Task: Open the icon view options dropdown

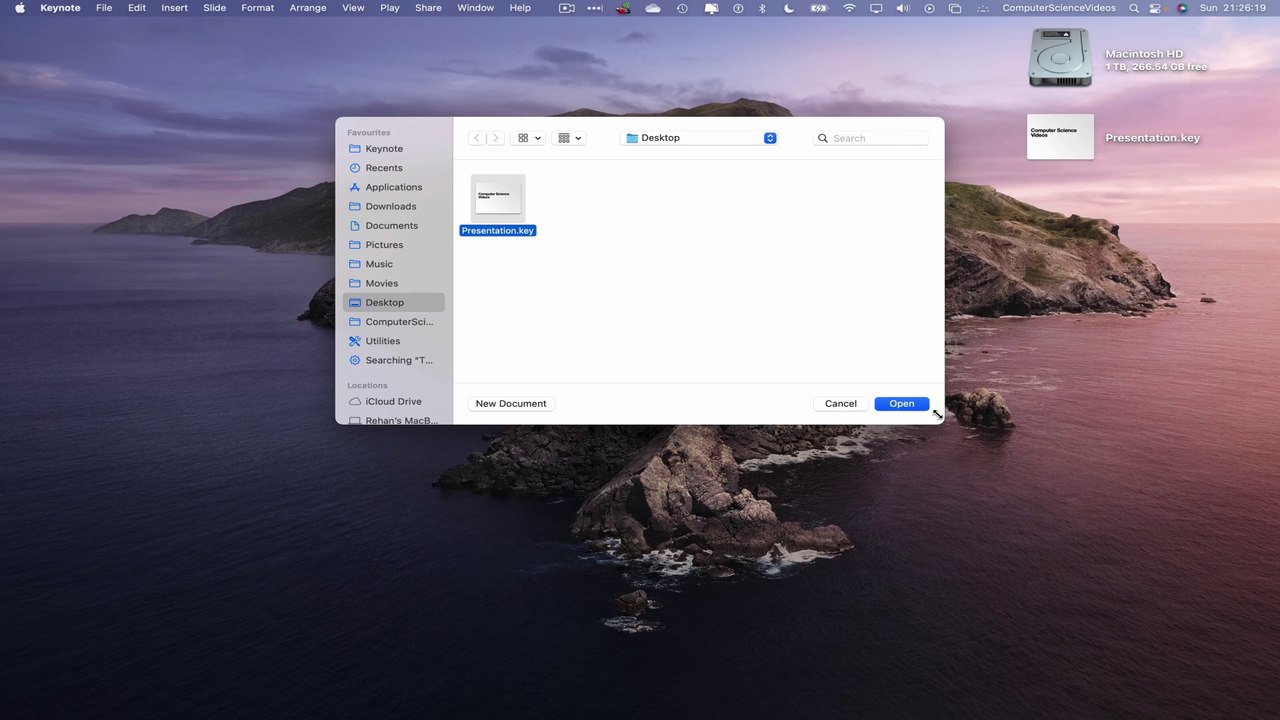Action: tap(528, 138)
